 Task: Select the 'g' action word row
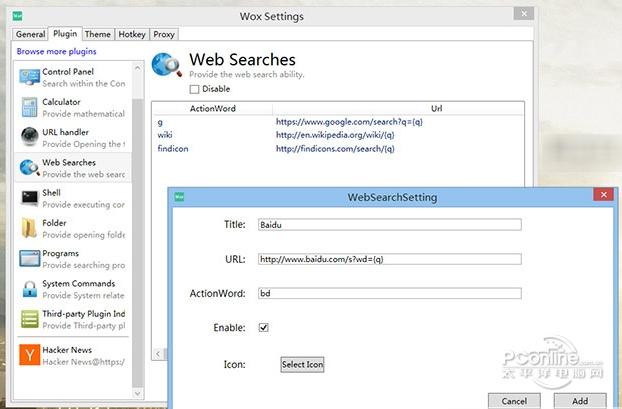pyautogui.click(x=160, y=122)
